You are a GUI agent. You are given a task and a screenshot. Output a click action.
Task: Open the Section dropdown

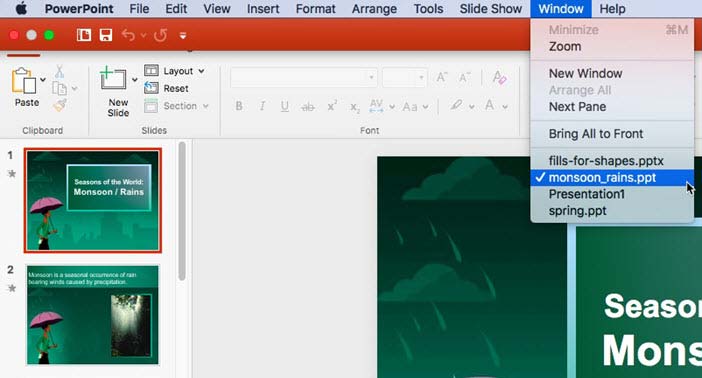(x=176, y=106)
